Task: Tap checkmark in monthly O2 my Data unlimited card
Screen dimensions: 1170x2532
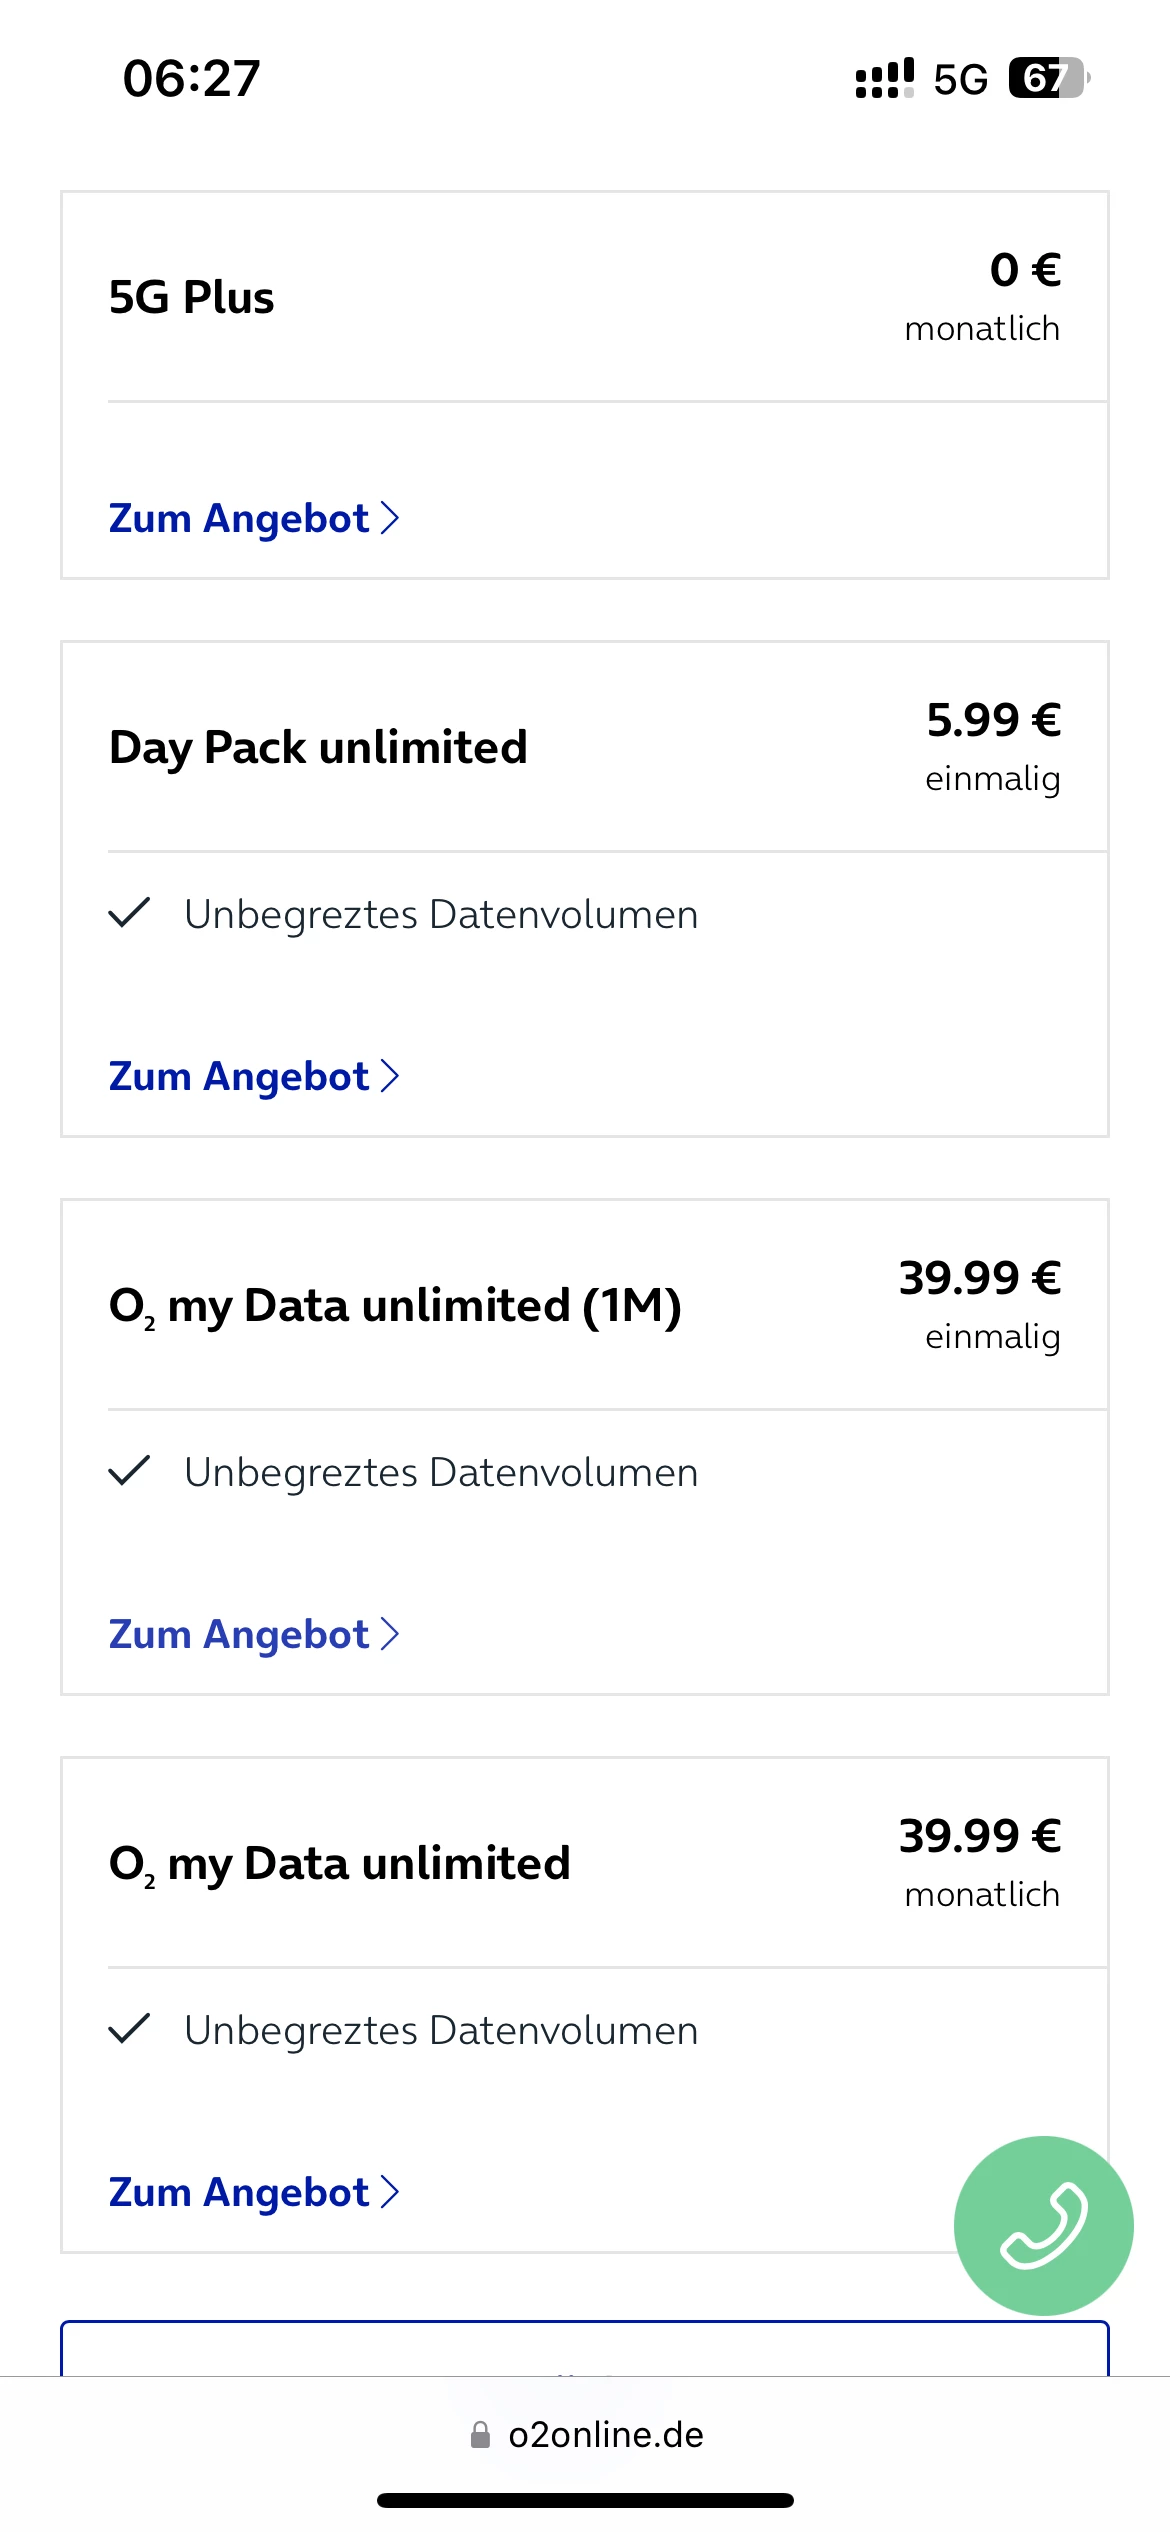Action: tap(129, 2029)
